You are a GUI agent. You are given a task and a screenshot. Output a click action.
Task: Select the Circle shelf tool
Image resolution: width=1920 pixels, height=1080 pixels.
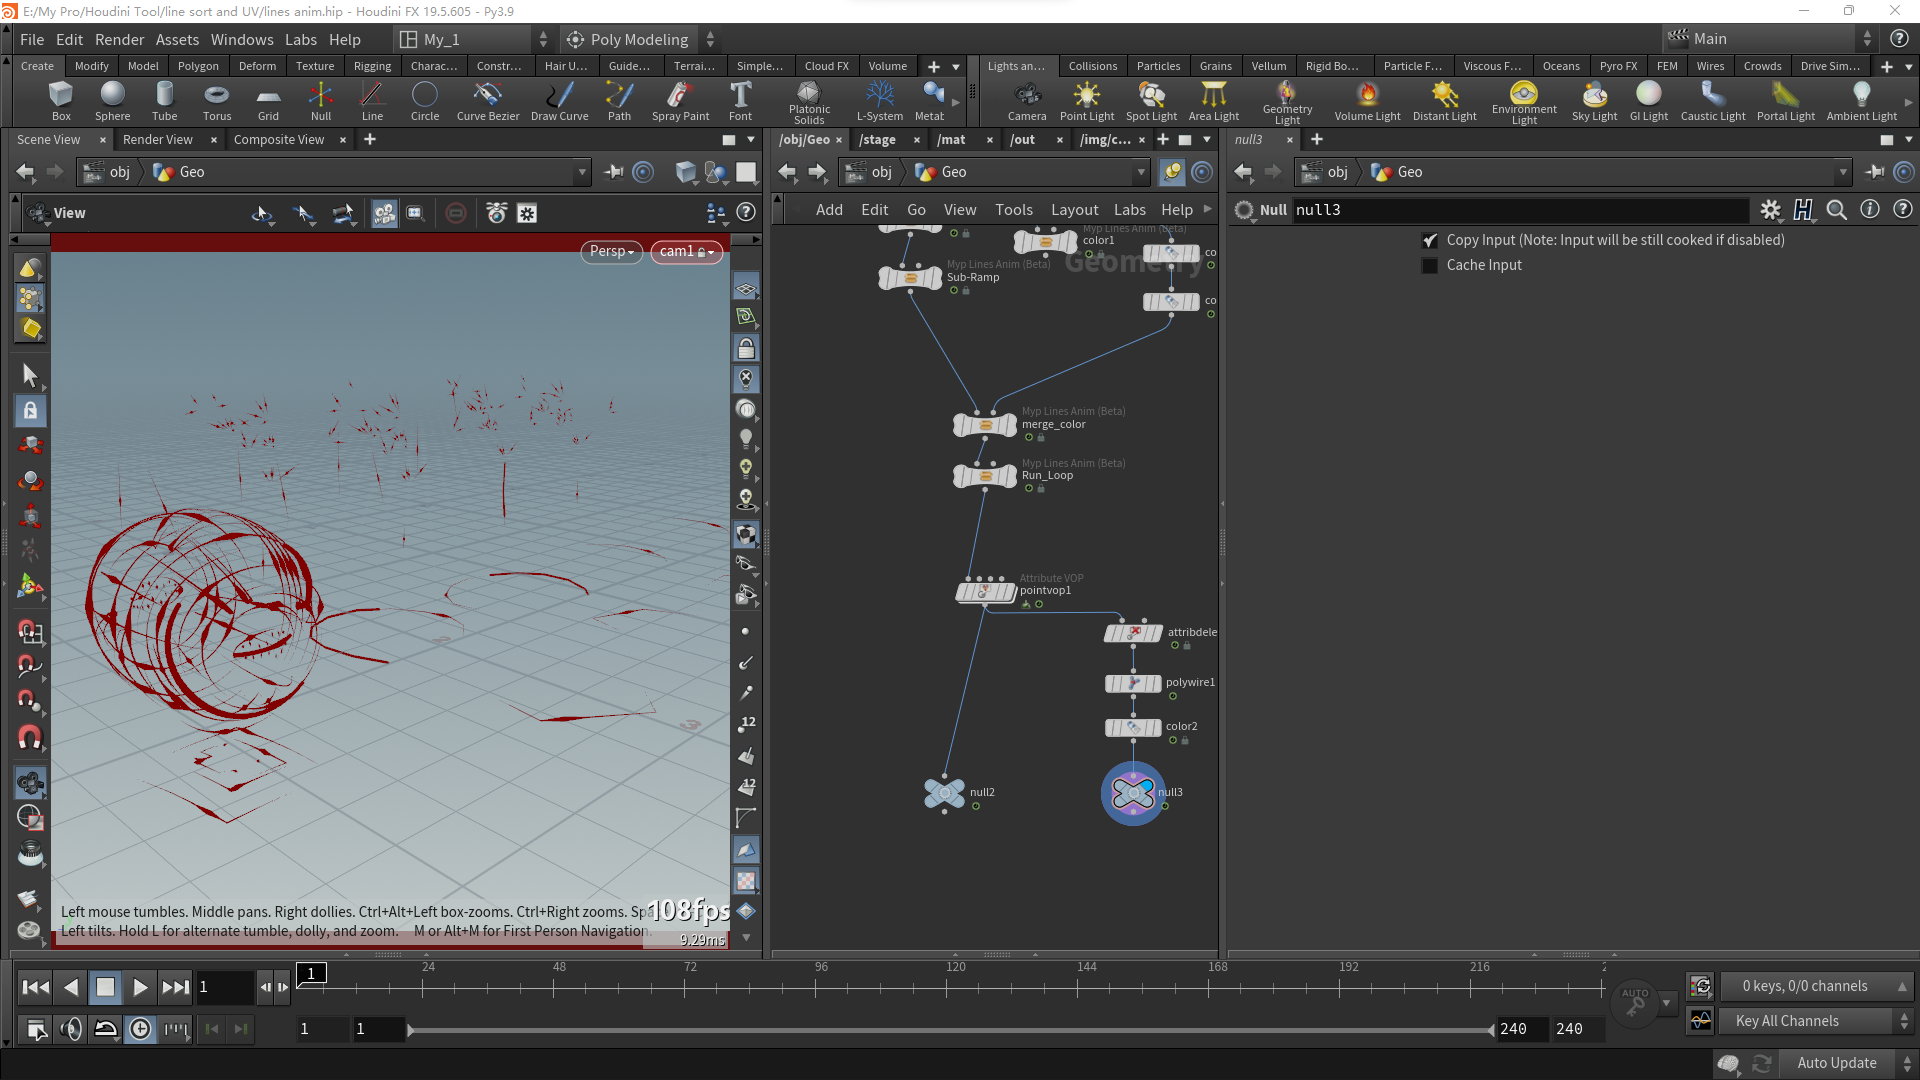click(x=425, y=101)
